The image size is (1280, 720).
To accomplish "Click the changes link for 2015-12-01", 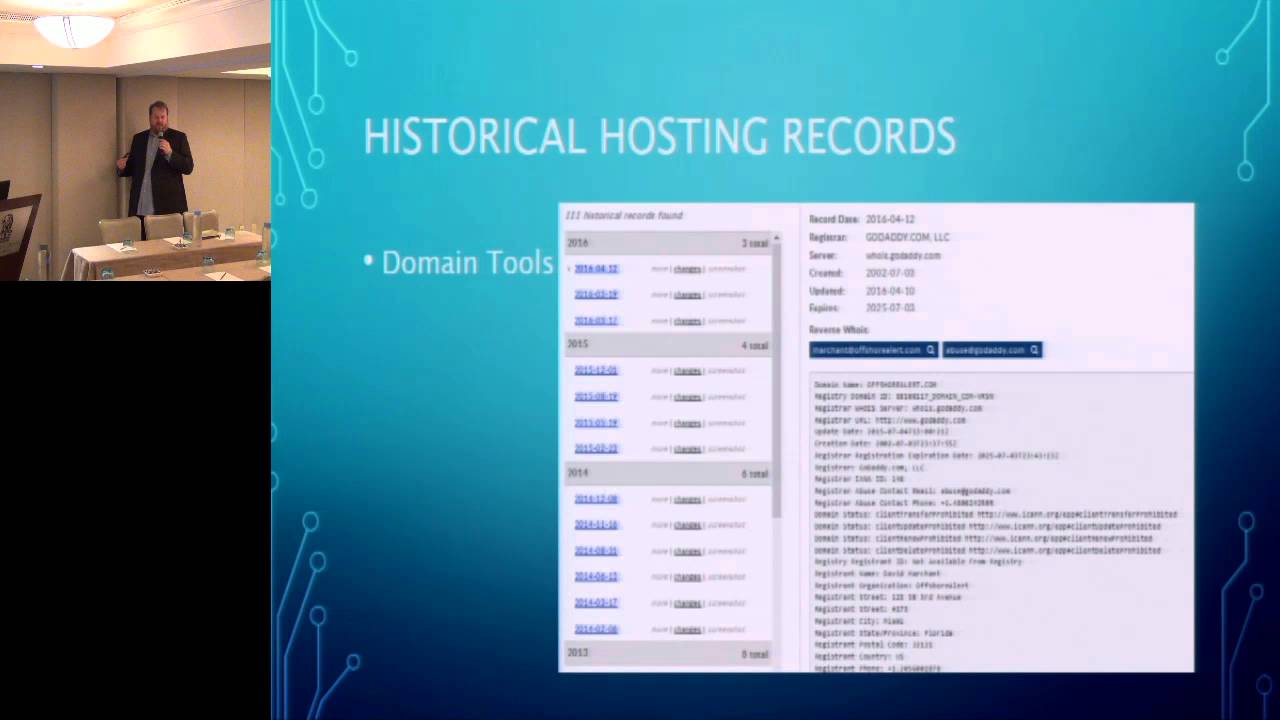I will (x=687, y=371).
